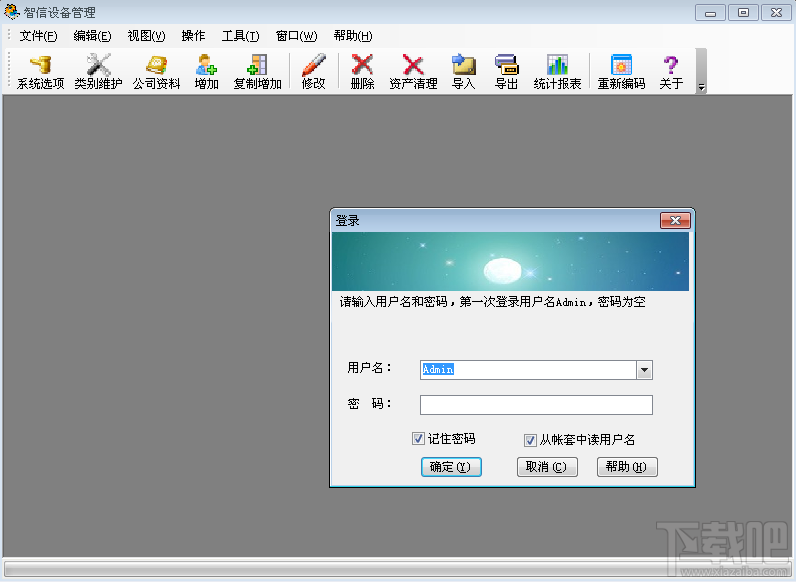Open the 文件(F) menu
796x582 pixels.
click(39, 36)
